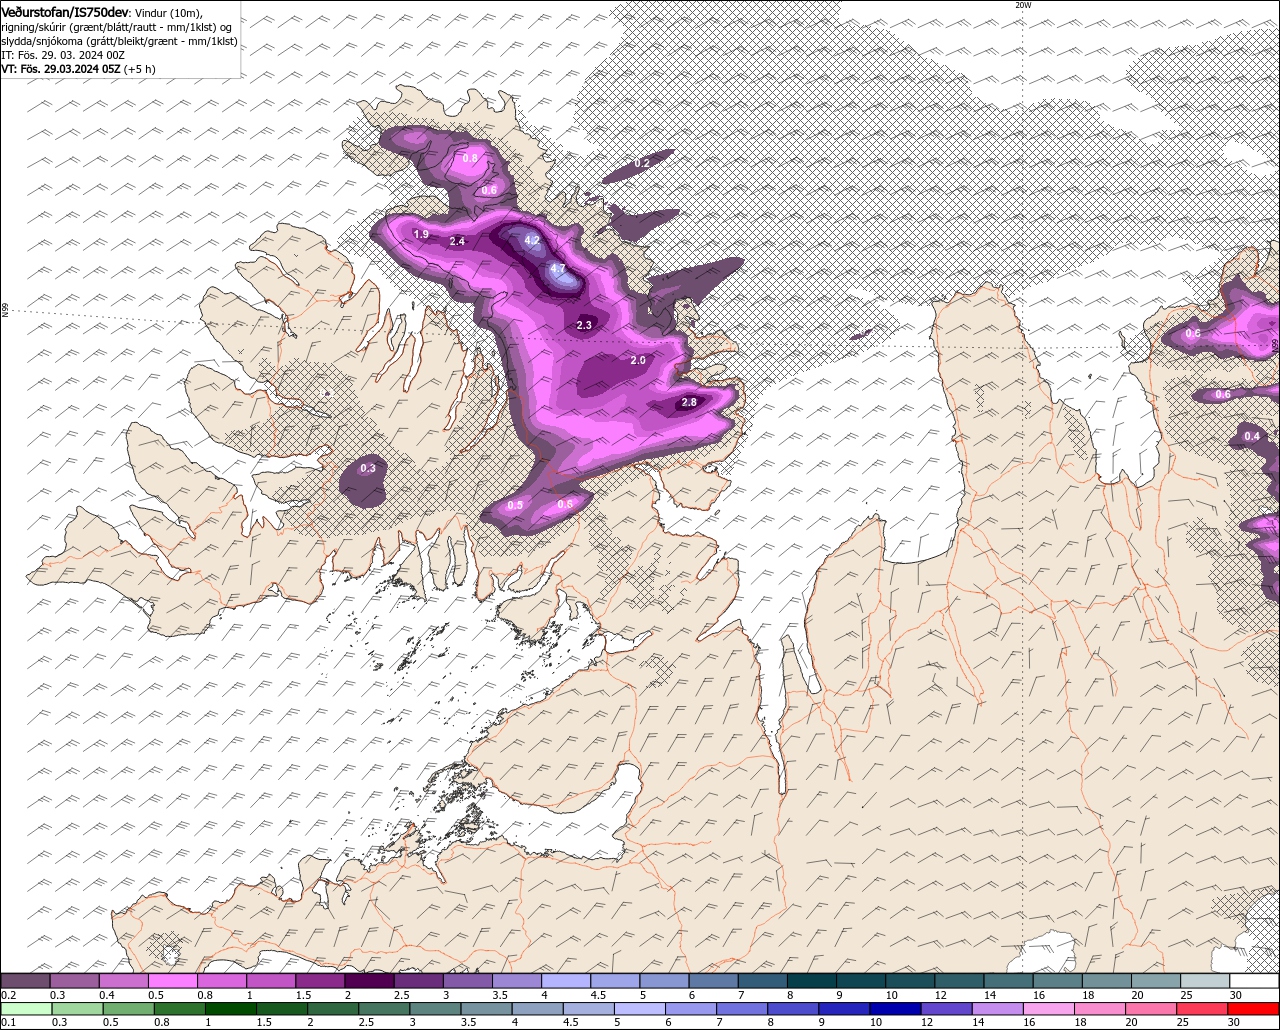Click the 20W longitude label
The image size is (1280, 1030).
[x=1022, y=5]
